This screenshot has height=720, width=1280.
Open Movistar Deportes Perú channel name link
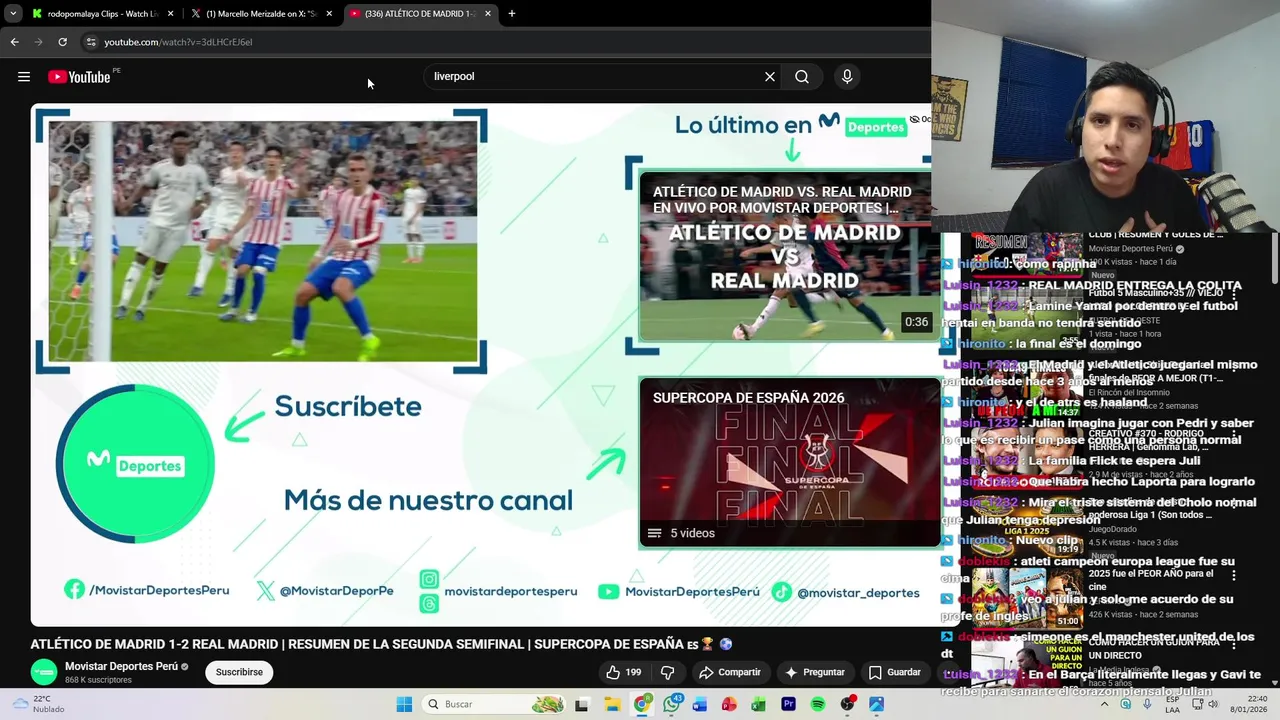point(121,666)
